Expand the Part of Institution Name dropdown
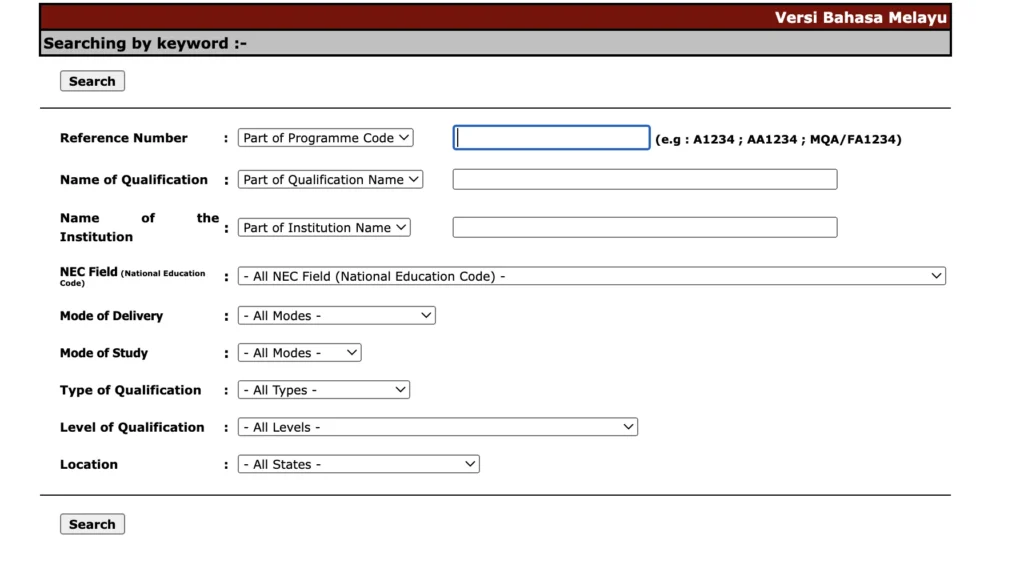 click(x=324, y=228)
